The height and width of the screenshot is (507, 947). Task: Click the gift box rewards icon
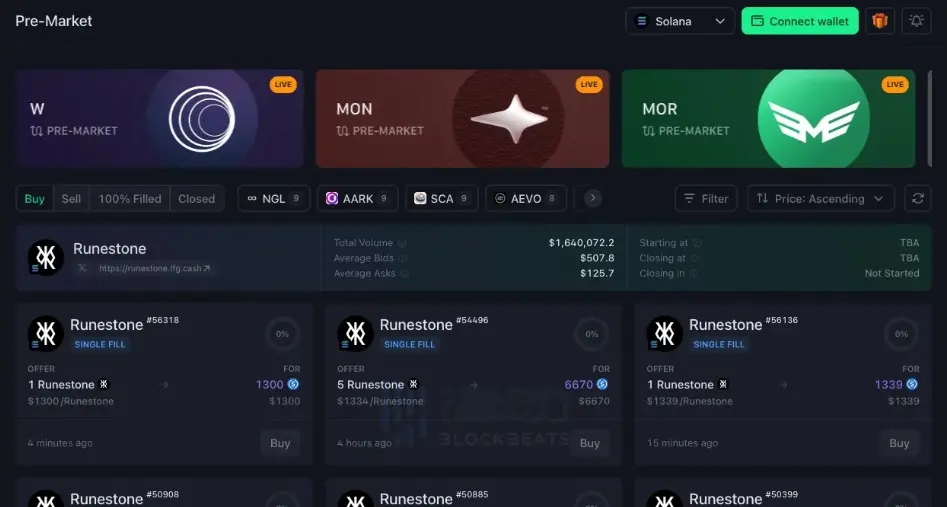click(880, 21)
